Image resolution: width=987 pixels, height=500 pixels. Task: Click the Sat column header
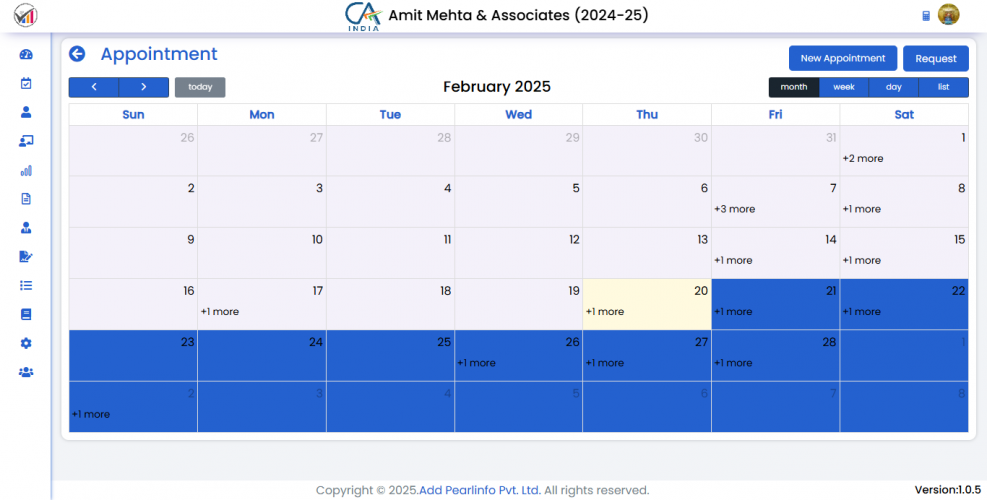tap(904, 115)
